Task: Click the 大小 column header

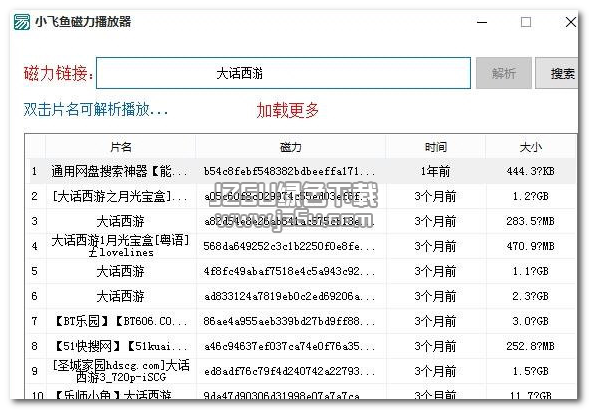Action: pyautogui.click(x=530, y=147)
